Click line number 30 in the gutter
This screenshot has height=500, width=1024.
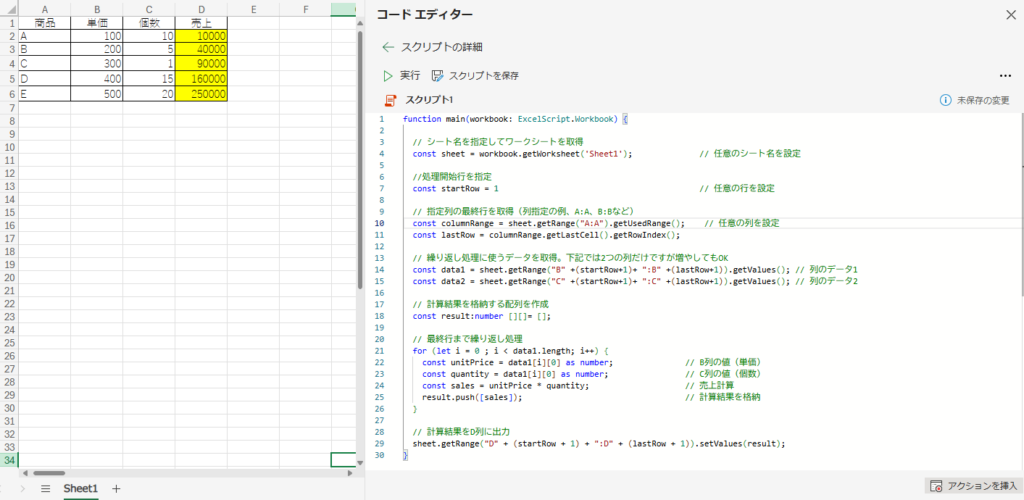pos(379,455)
